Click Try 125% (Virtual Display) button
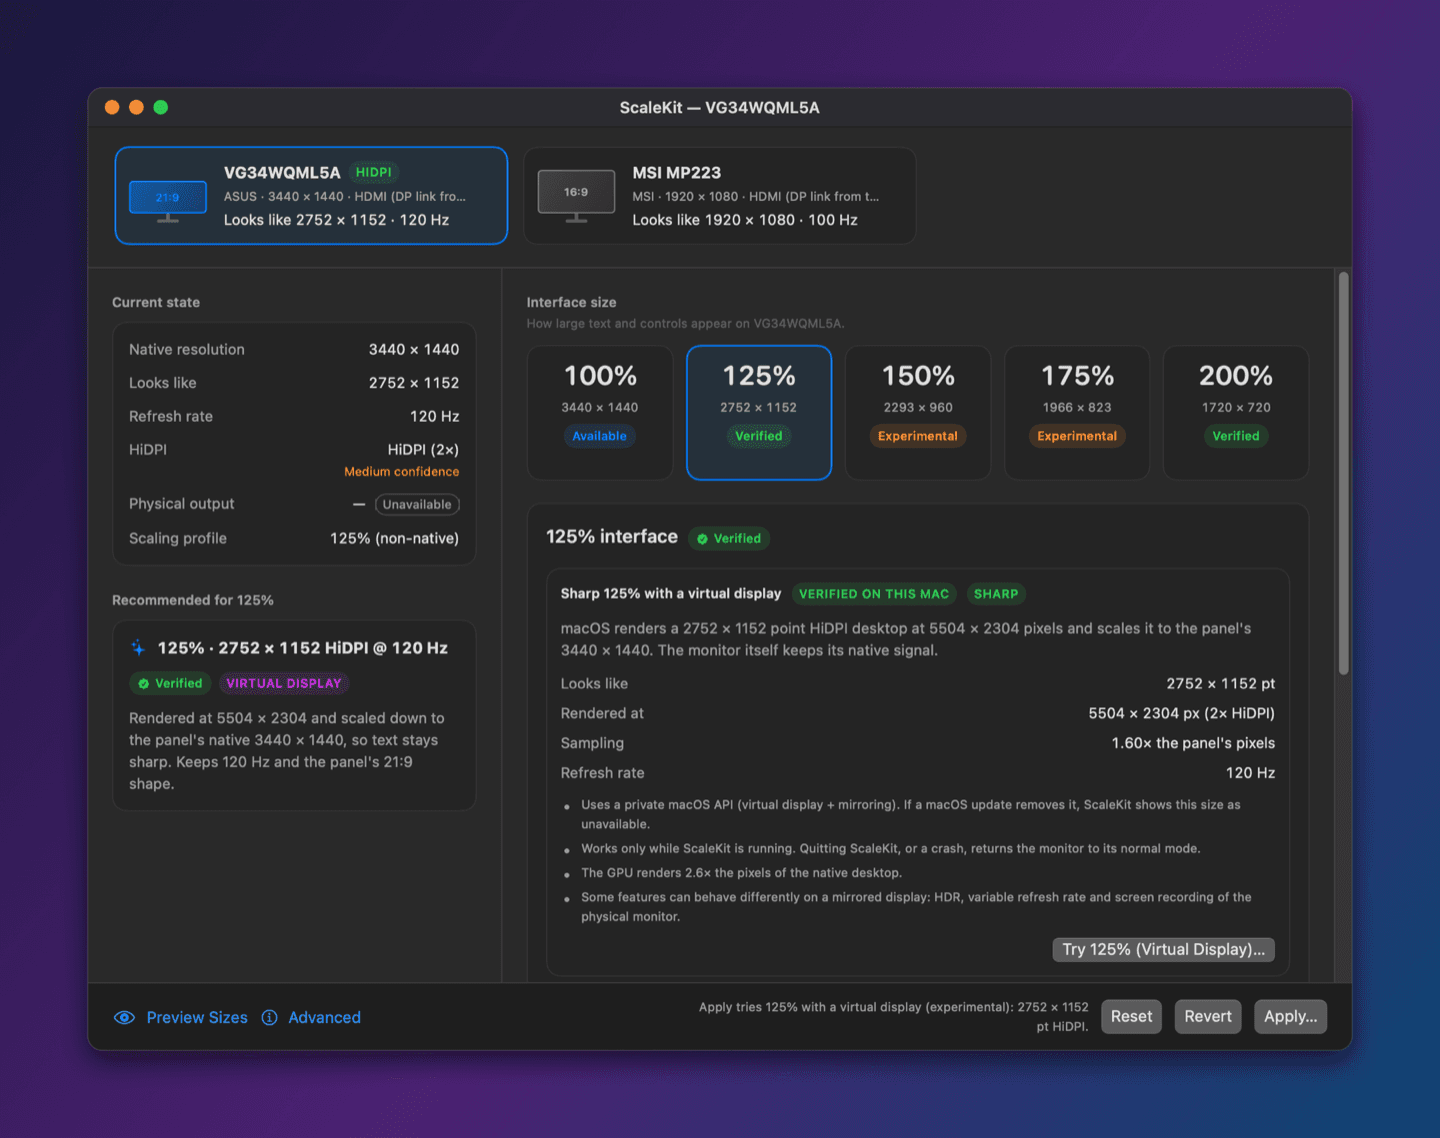 tap(1164, 950)
